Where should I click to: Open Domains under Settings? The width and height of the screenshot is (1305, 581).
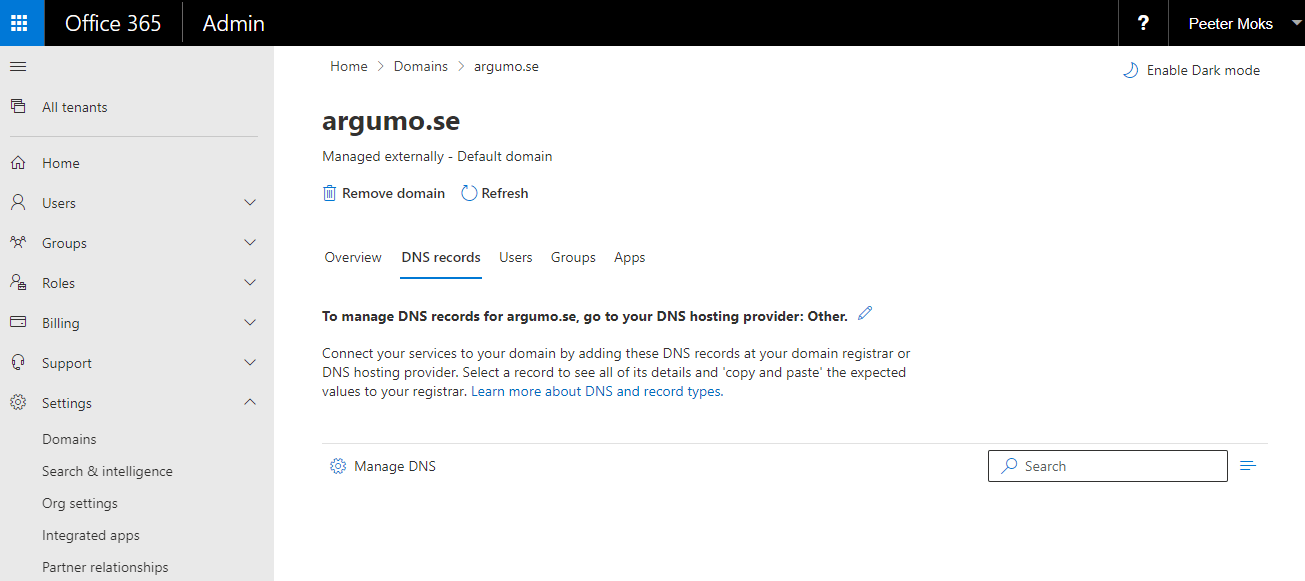point(69,439)
